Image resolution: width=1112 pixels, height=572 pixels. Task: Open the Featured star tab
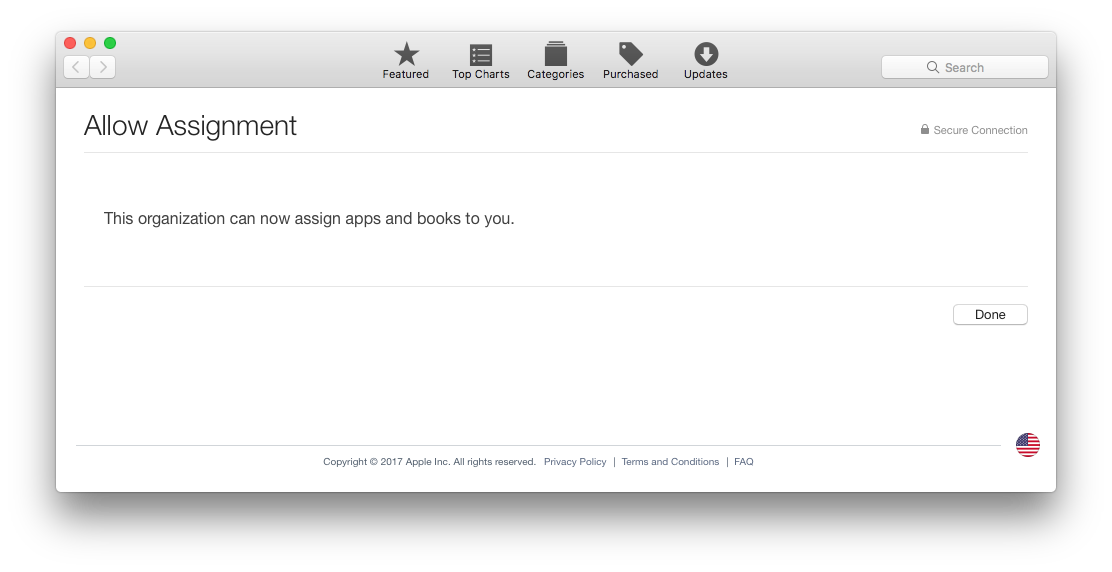click(x=406, y=61)
